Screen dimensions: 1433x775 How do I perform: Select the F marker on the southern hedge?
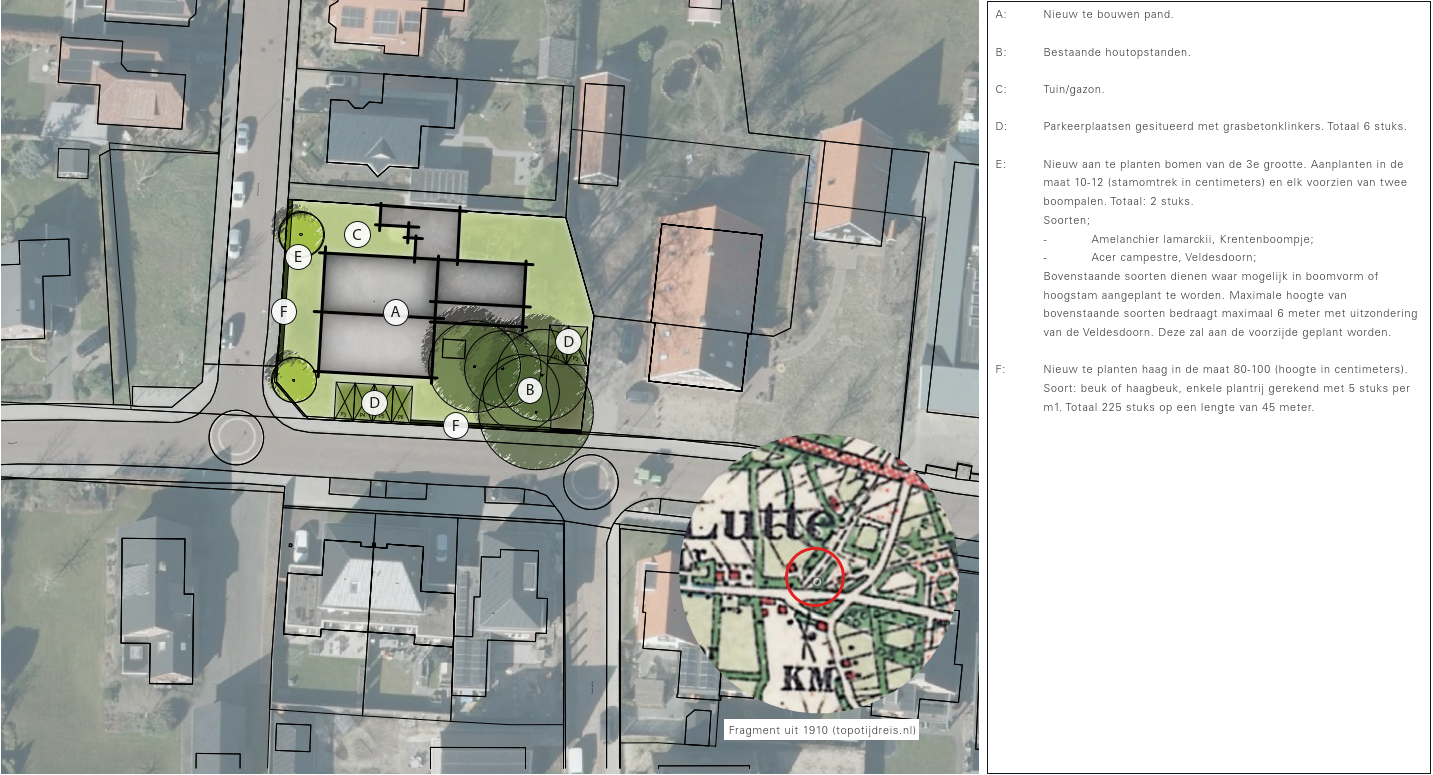click(x=456, y=426)
